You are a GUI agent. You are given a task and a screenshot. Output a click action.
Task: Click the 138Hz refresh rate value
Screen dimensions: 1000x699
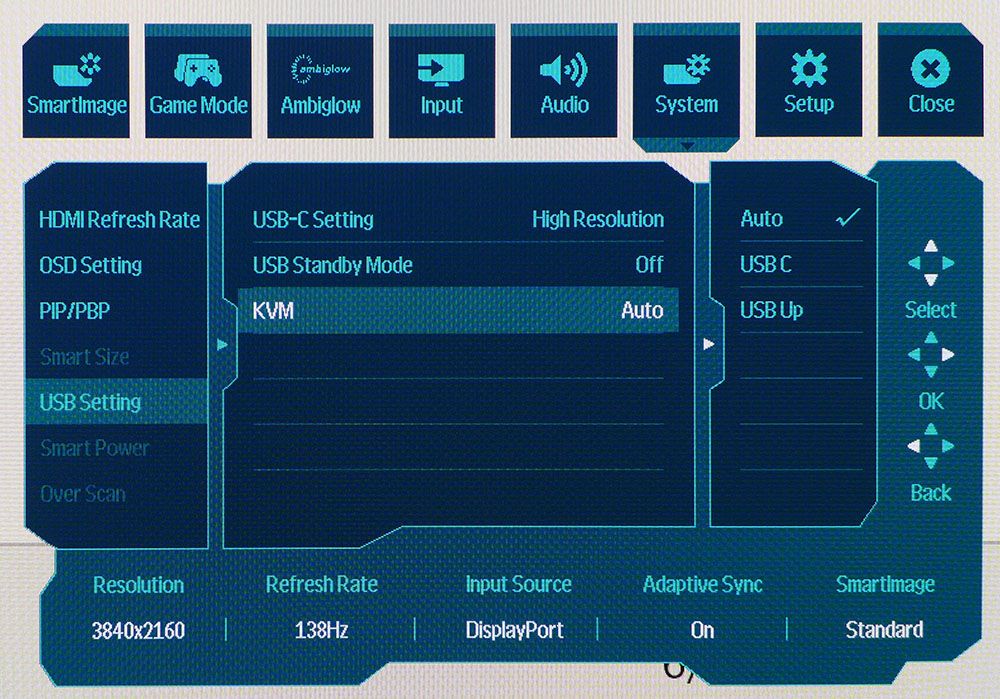[321, 630]
